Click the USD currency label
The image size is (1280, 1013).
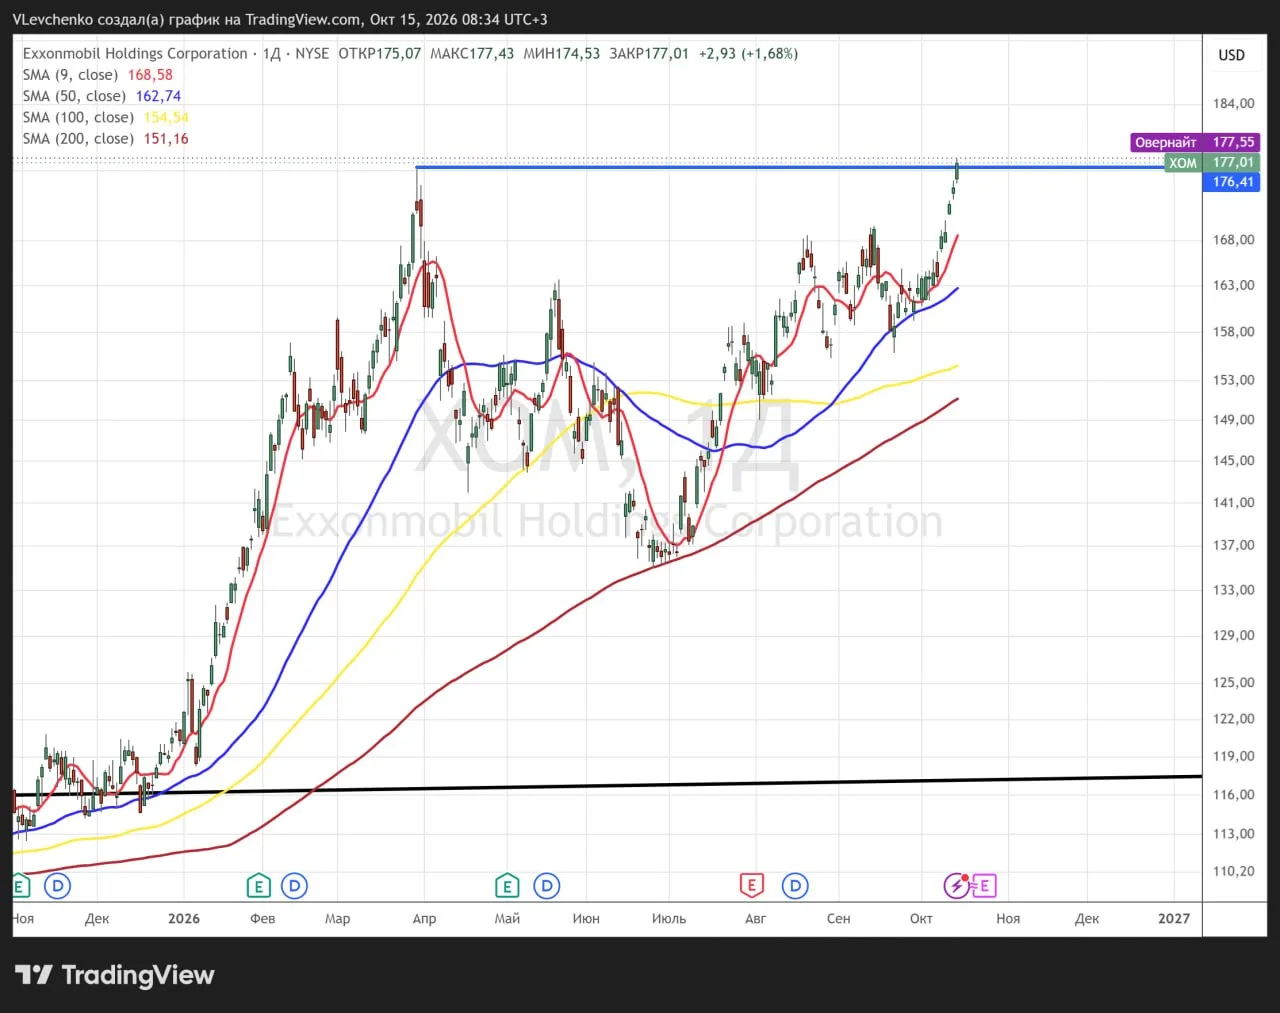pos(1231,55)
